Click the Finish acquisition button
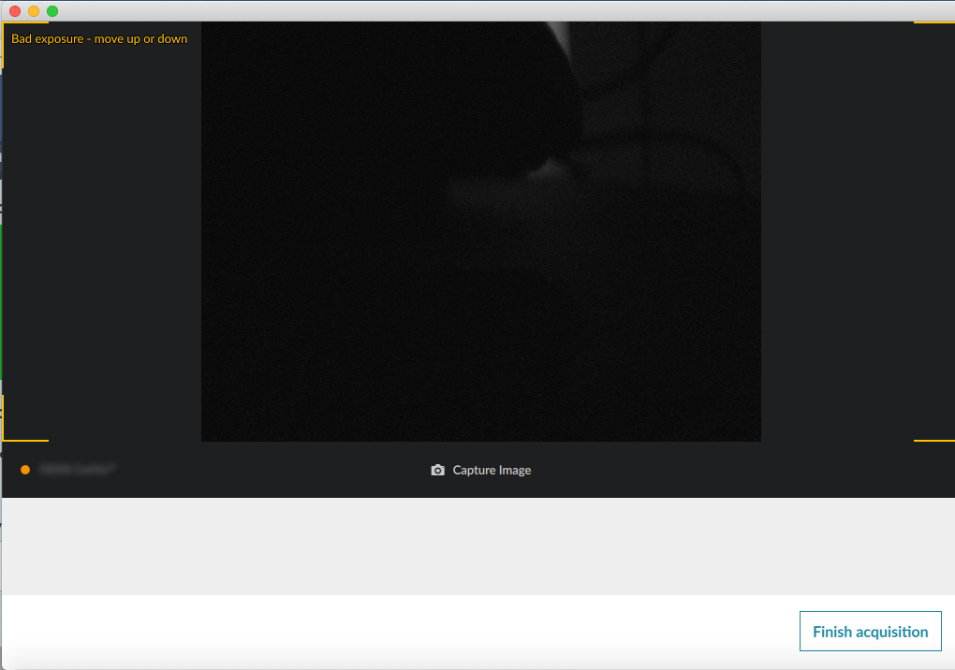 (870, 632)
